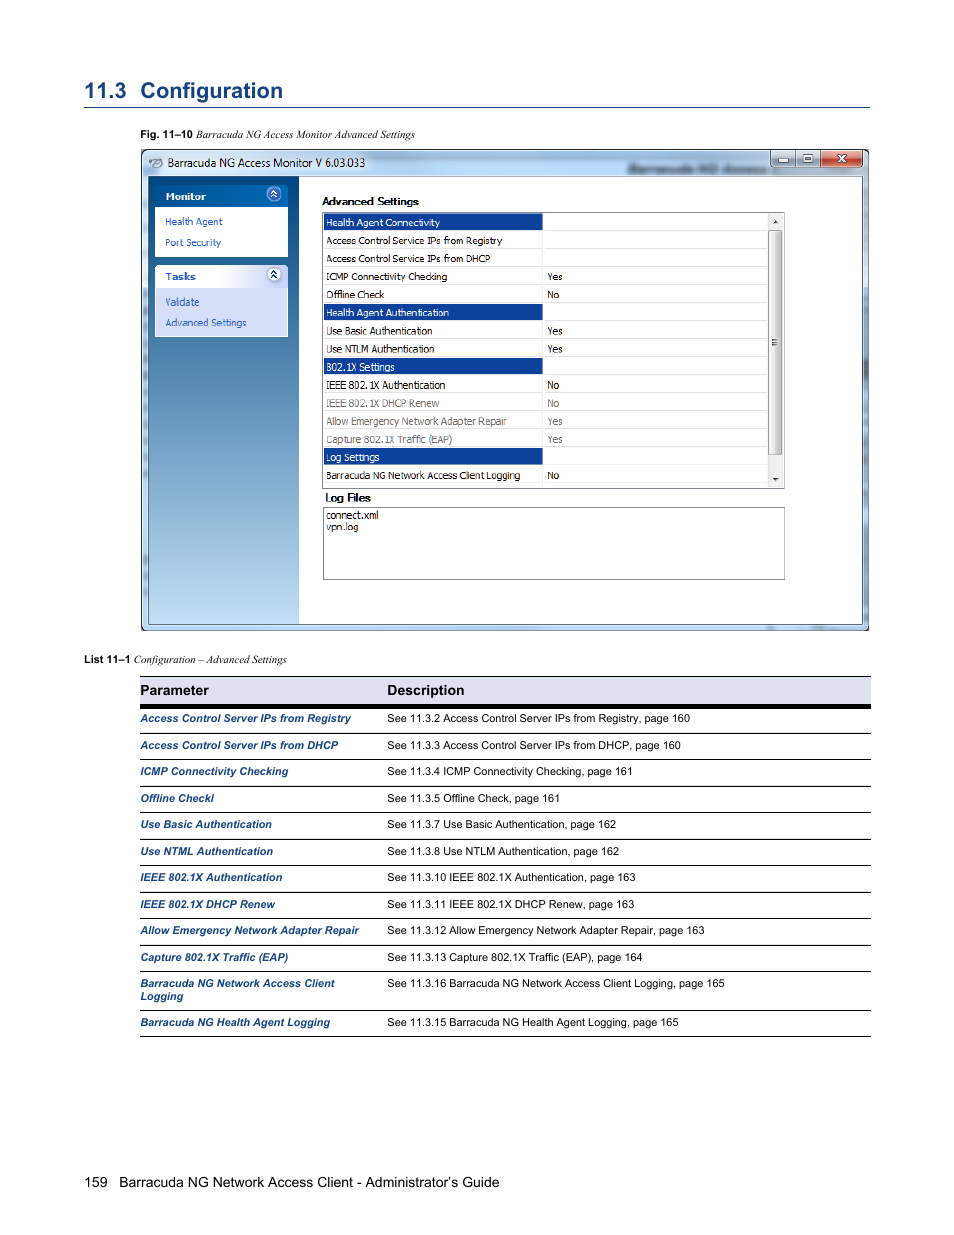Click Yes value for Use Basic Authentication
The image size is (954, 1235).
click(555, 331)
